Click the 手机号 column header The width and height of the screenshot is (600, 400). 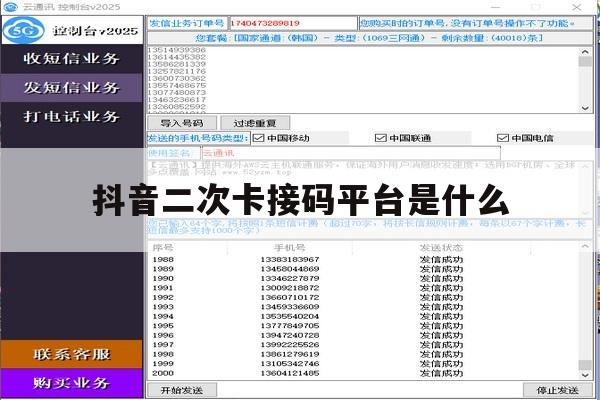coord(290,248)
